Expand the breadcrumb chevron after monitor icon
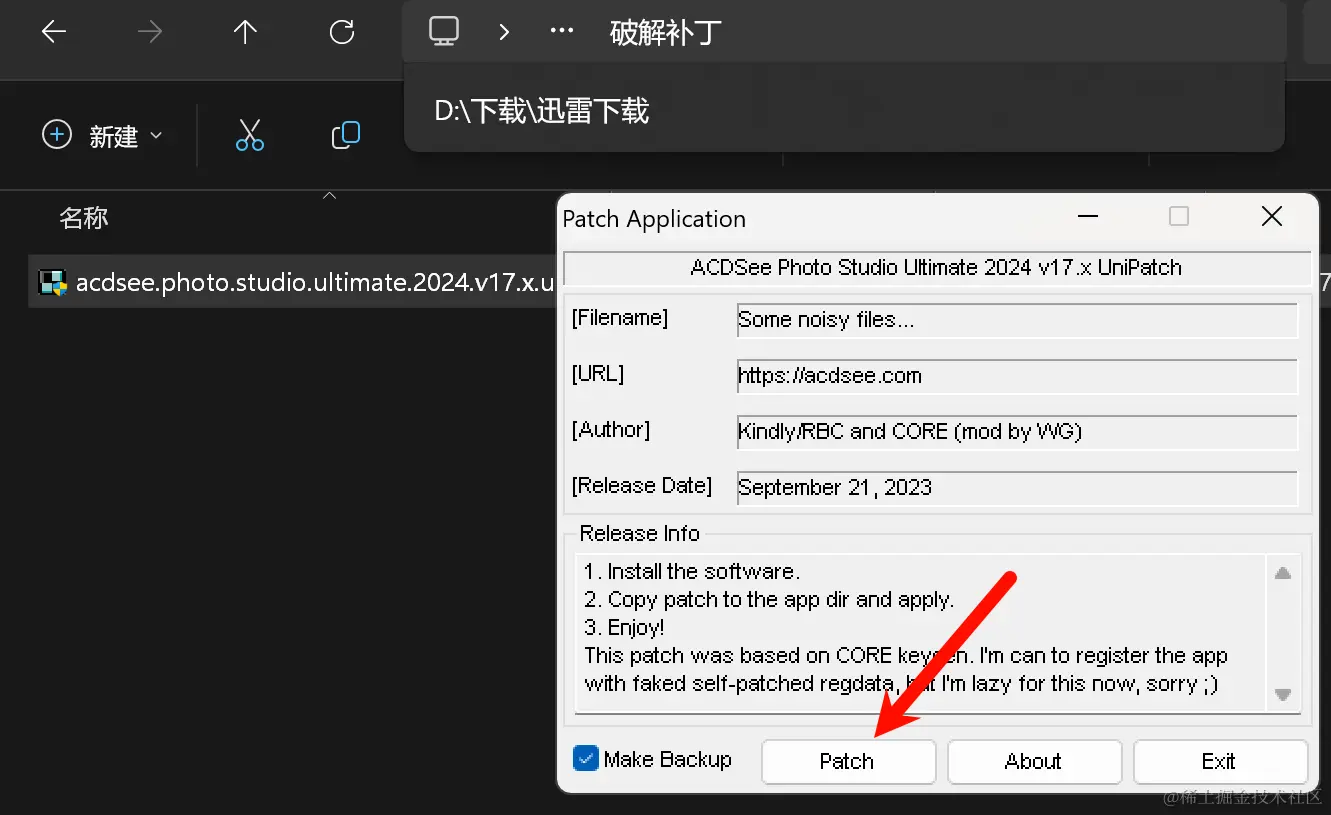This screenshot has height=815, width=1331. tap(504, 32)
